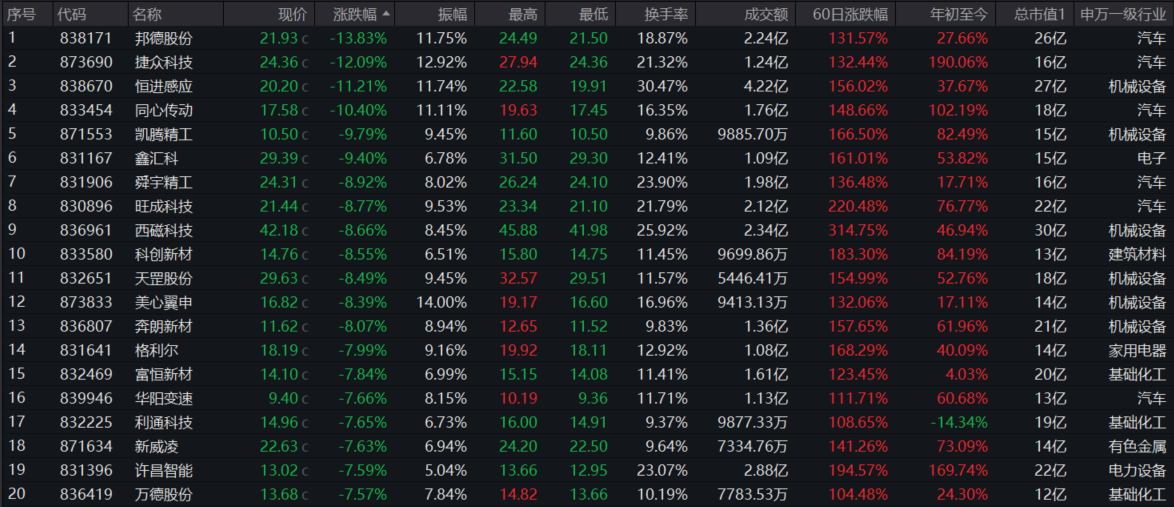Viewport: 1174px width, 507px height.
Task: Select stock name 凯腾精工
Action: (164, 134)
